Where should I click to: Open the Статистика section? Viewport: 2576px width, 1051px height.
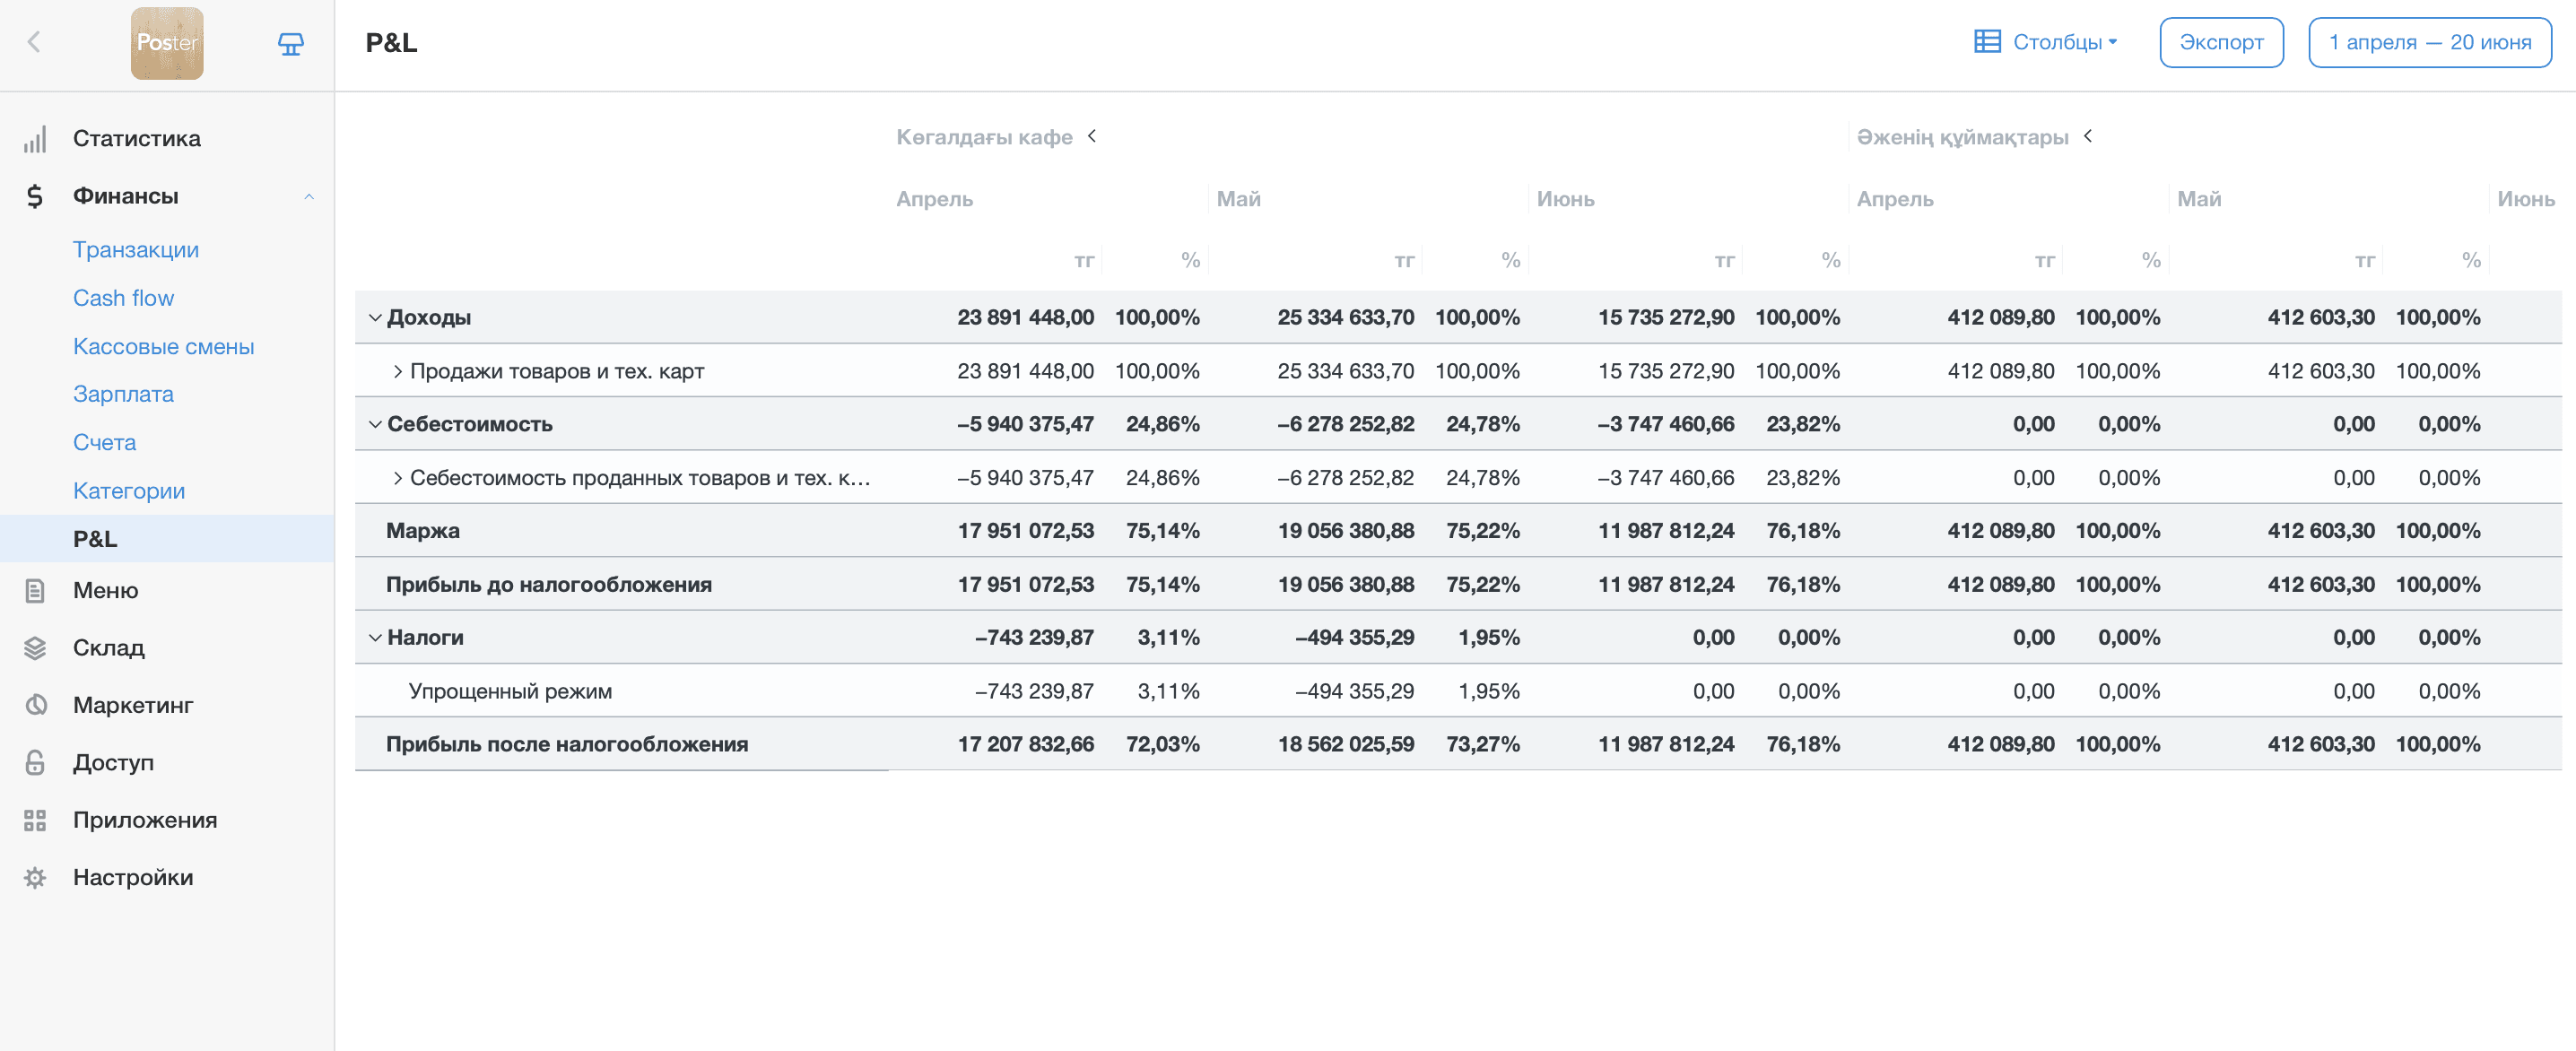[137, 139]
